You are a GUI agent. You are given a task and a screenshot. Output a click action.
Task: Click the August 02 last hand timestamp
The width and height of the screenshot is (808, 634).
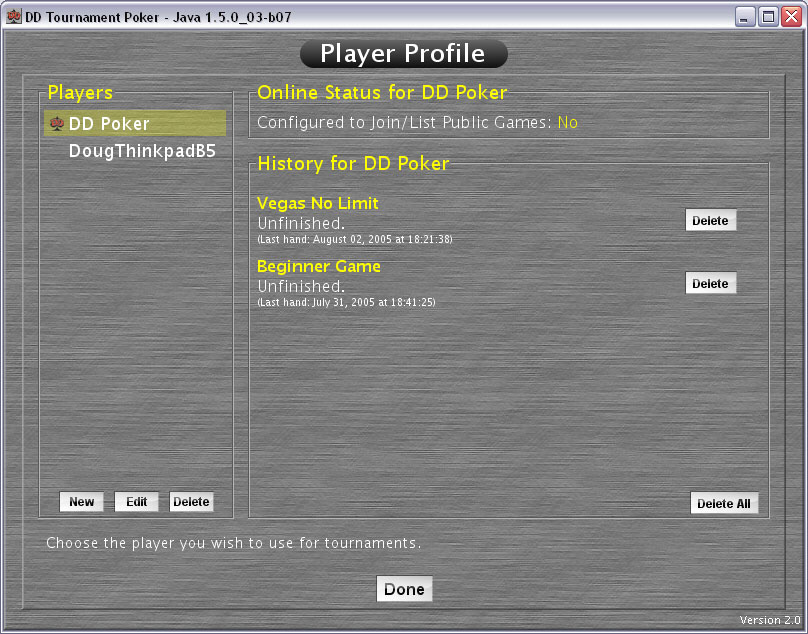[355, 240]
